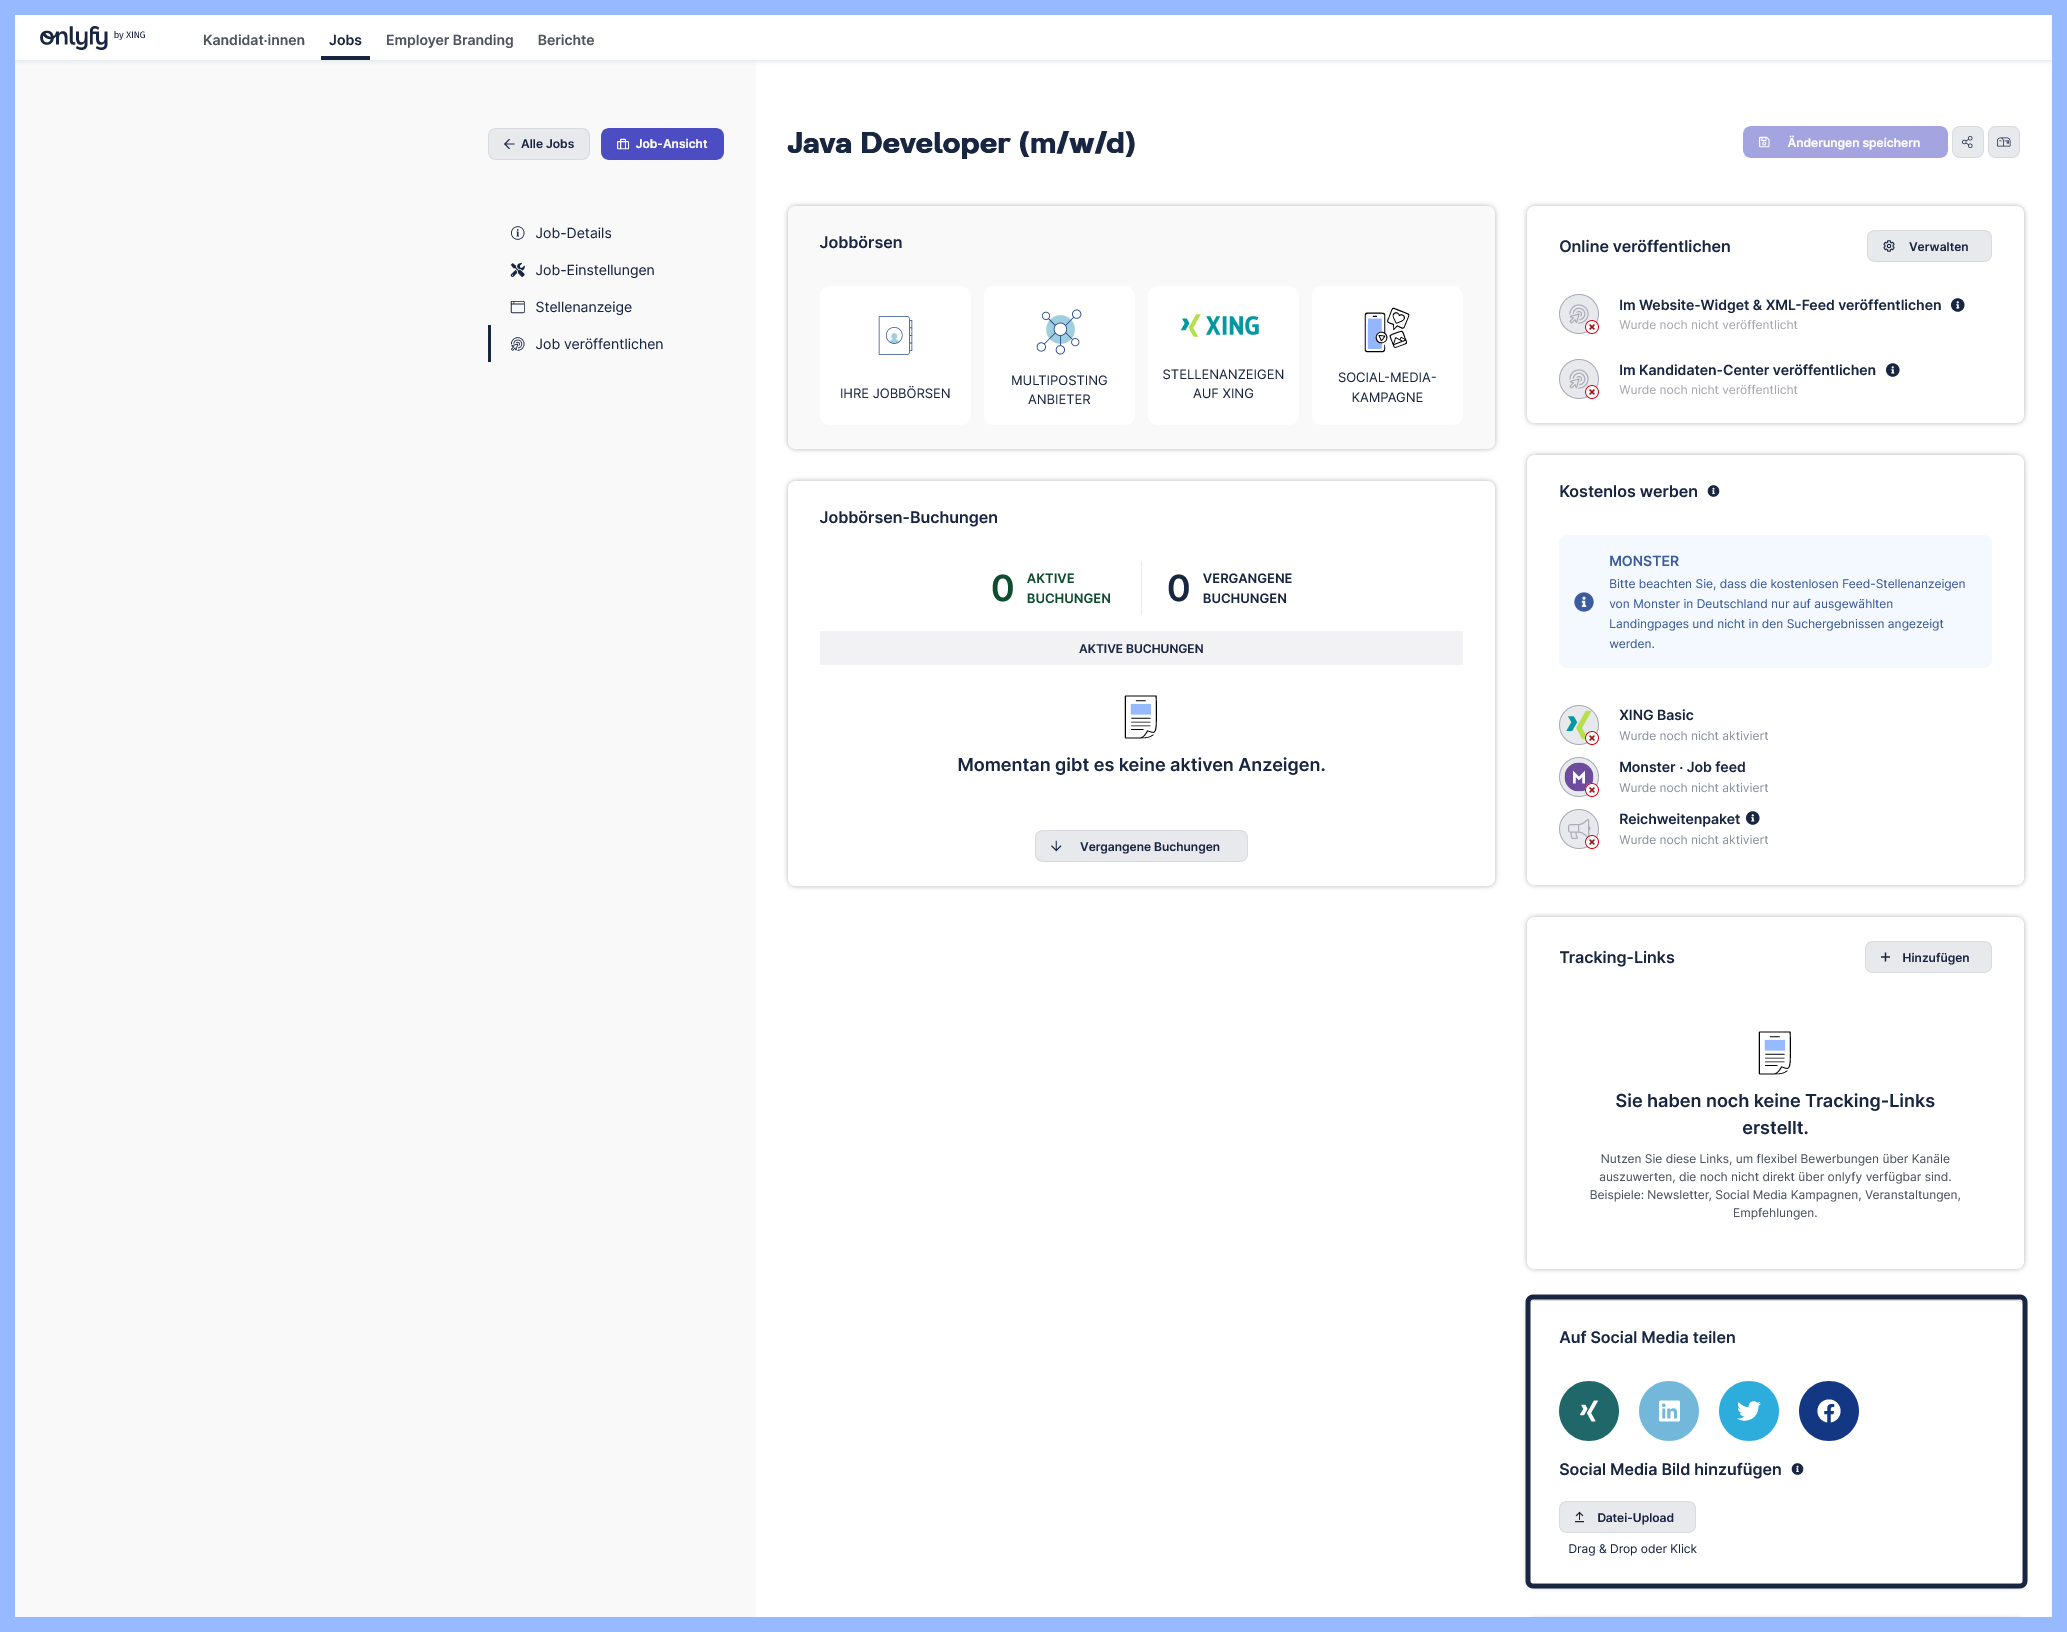Open the Multiposting Anbieter tile
This screenshot has width=2067, height=1632.
click(x=1059, y=355)
